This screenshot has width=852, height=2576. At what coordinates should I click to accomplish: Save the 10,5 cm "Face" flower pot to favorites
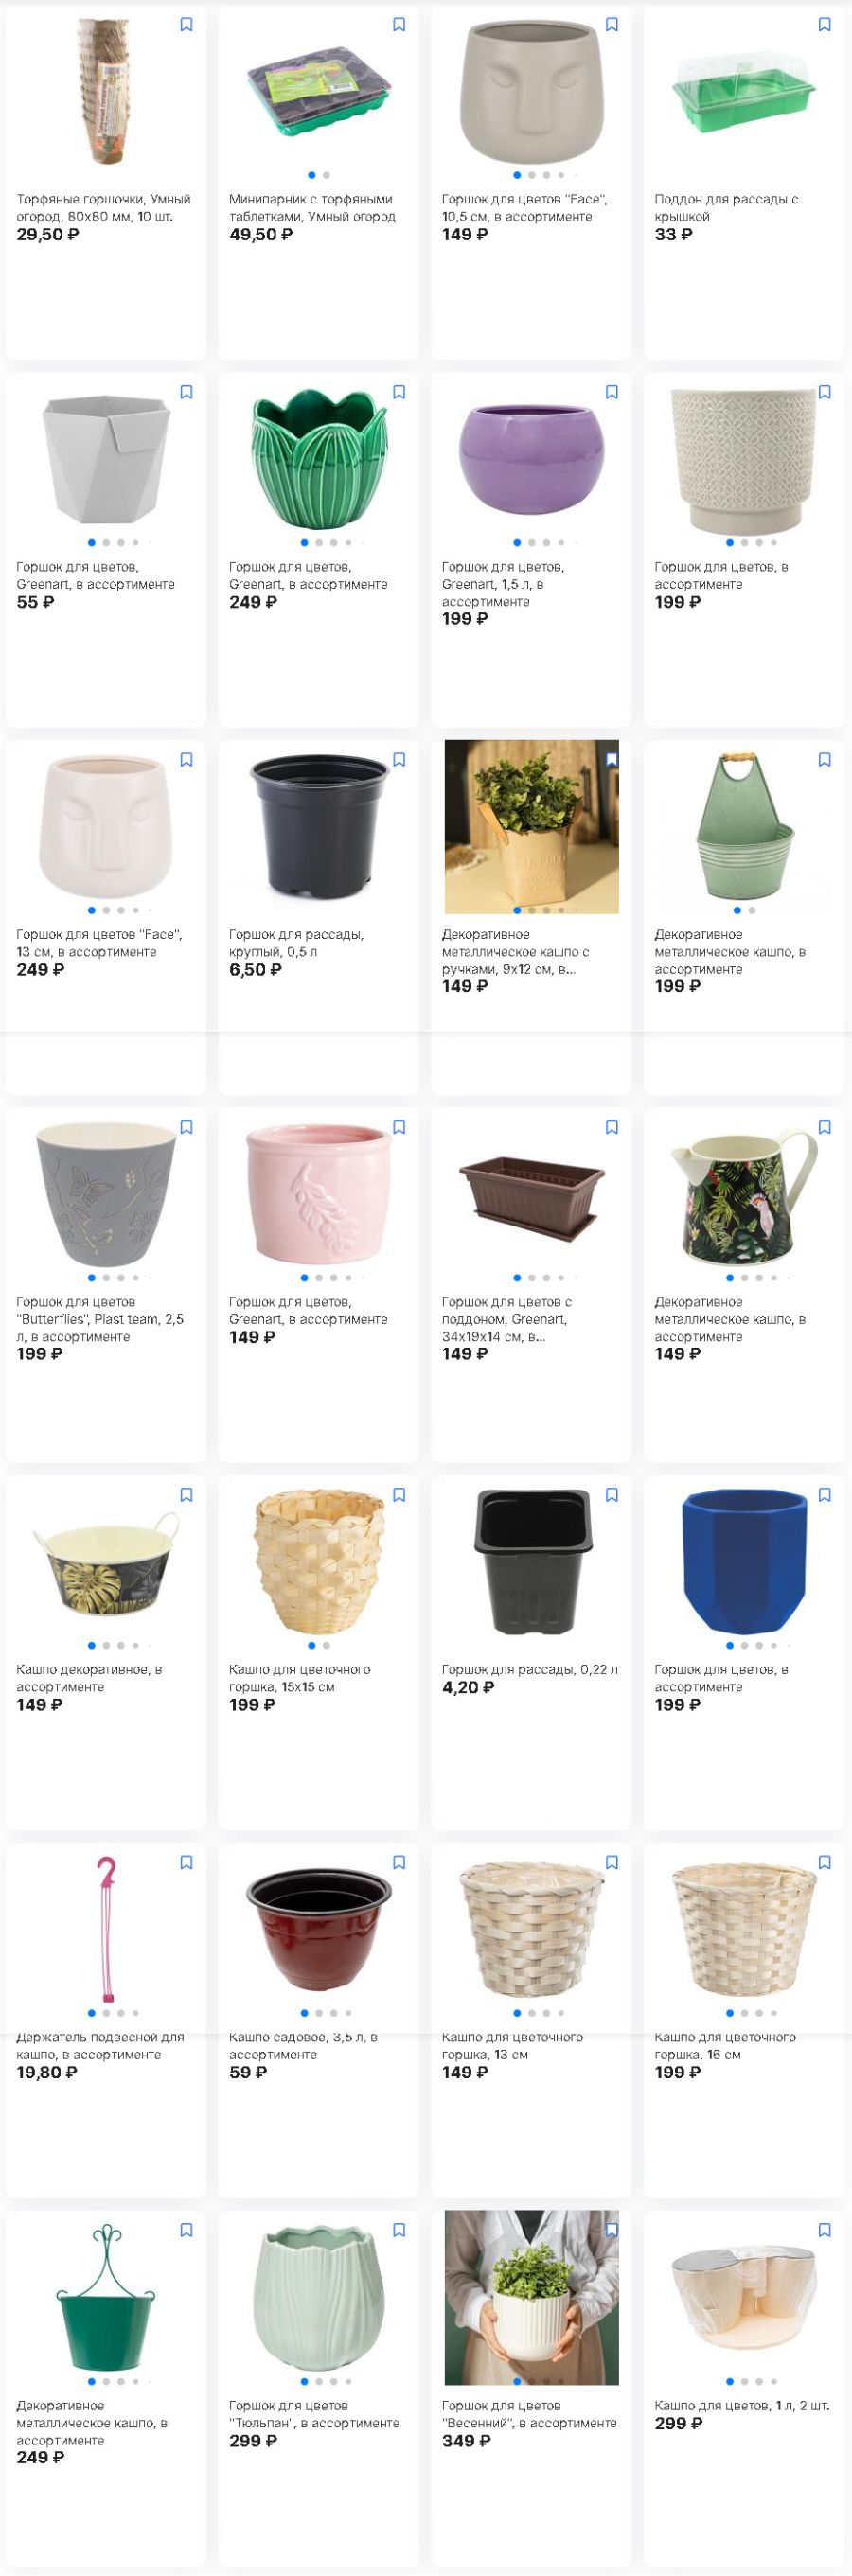(612, 24)
